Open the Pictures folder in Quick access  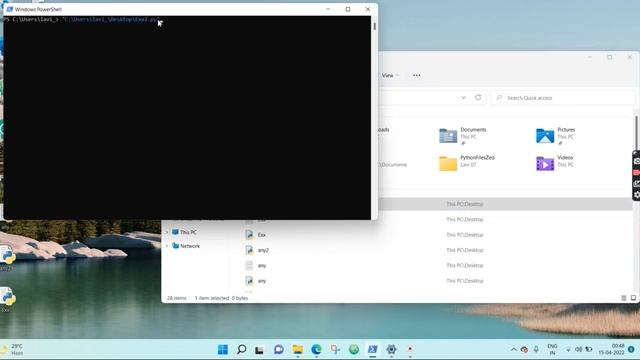tap(556, 136)
